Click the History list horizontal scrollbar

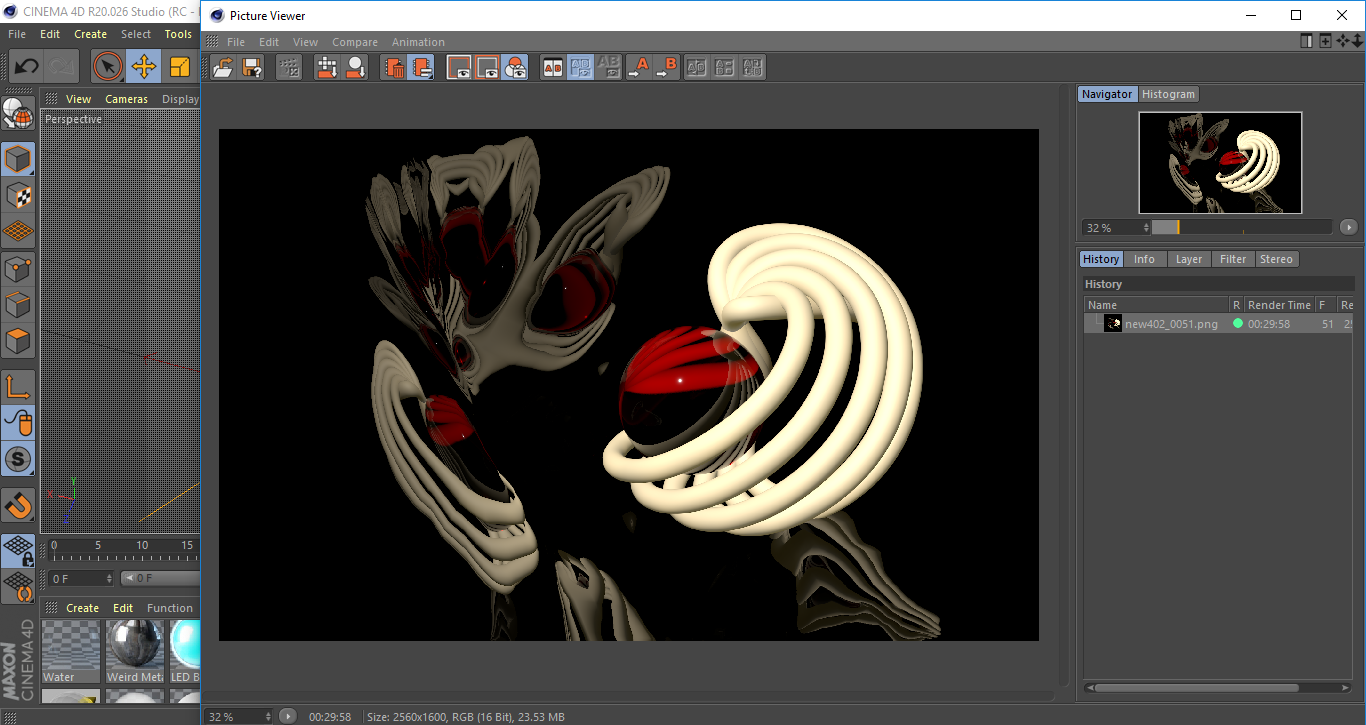1195,688
